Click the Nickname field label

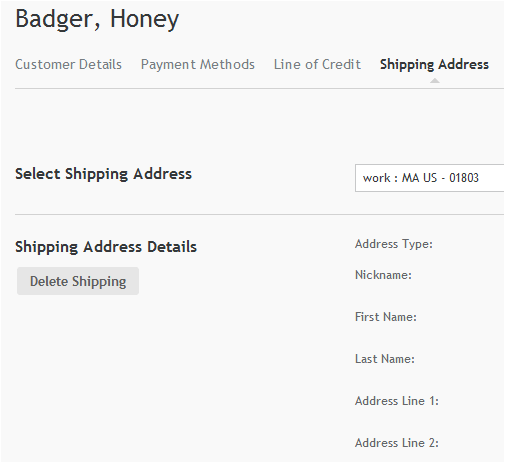coord(383,275)
